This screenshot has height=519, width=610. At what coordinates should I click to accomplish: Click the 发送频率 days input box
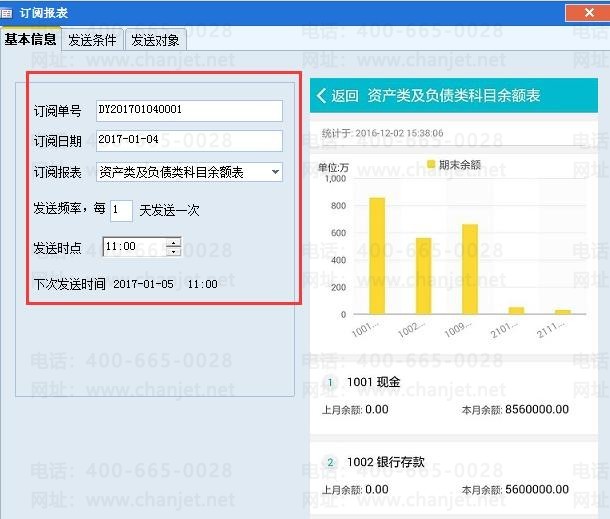tap(121, 210)
